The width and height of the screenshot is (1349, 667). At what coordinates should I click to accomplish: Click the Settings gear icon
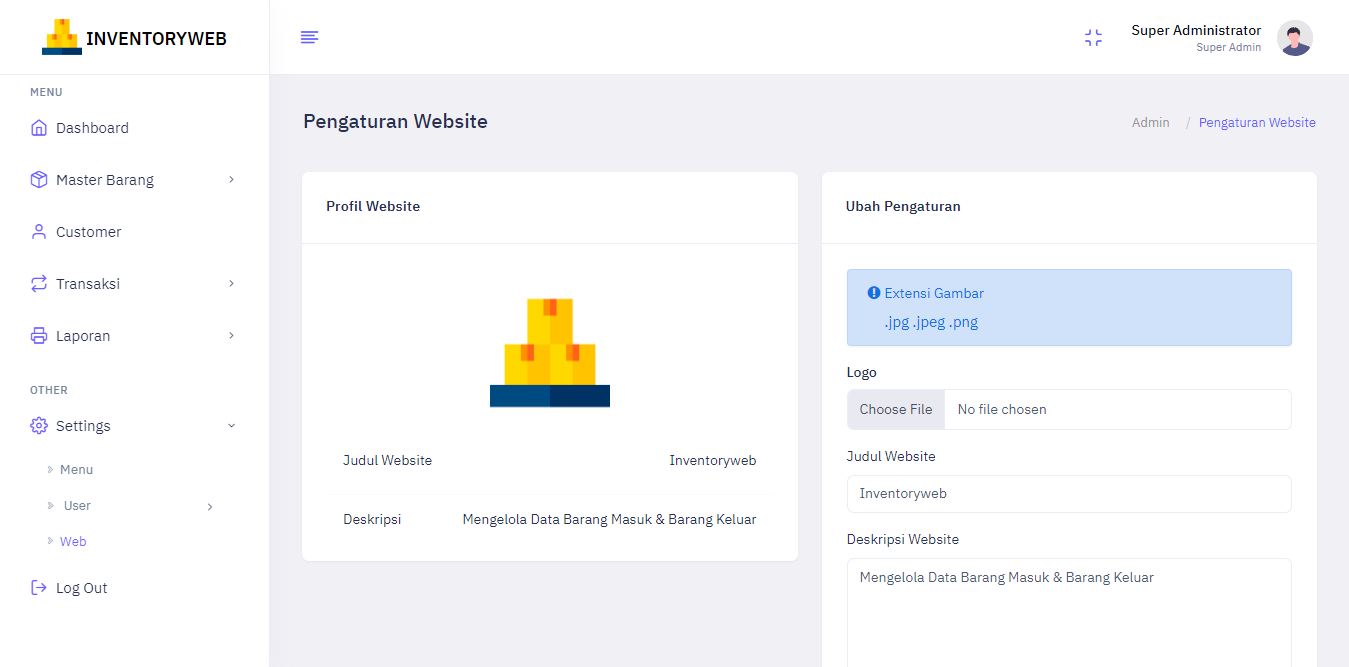click(38, 425)
